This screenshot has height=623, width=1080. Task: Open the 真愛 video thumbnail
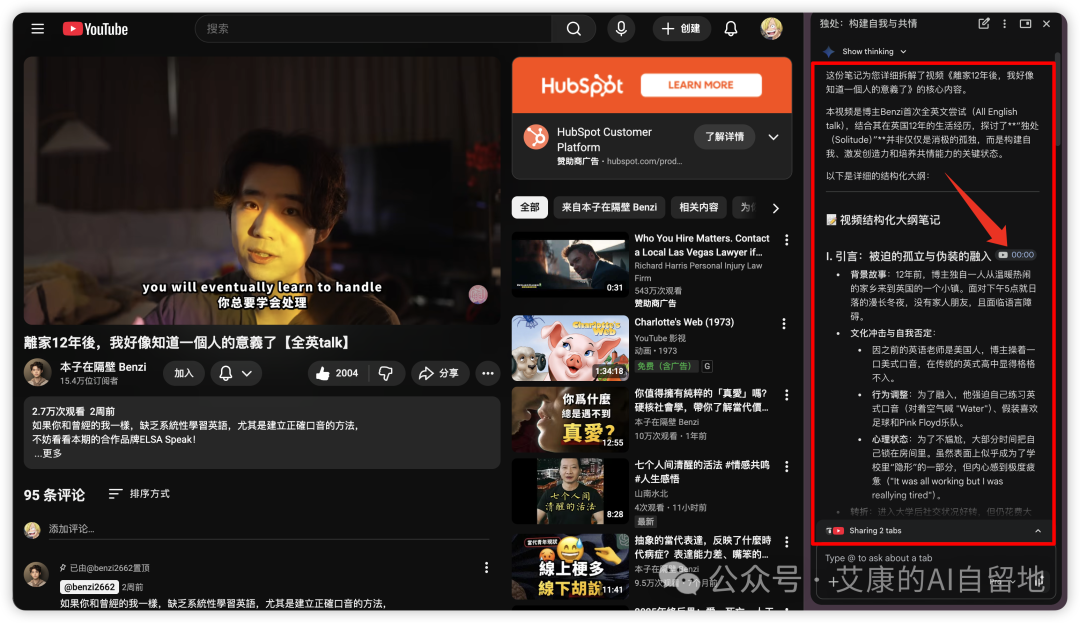[x=570, y=420]
